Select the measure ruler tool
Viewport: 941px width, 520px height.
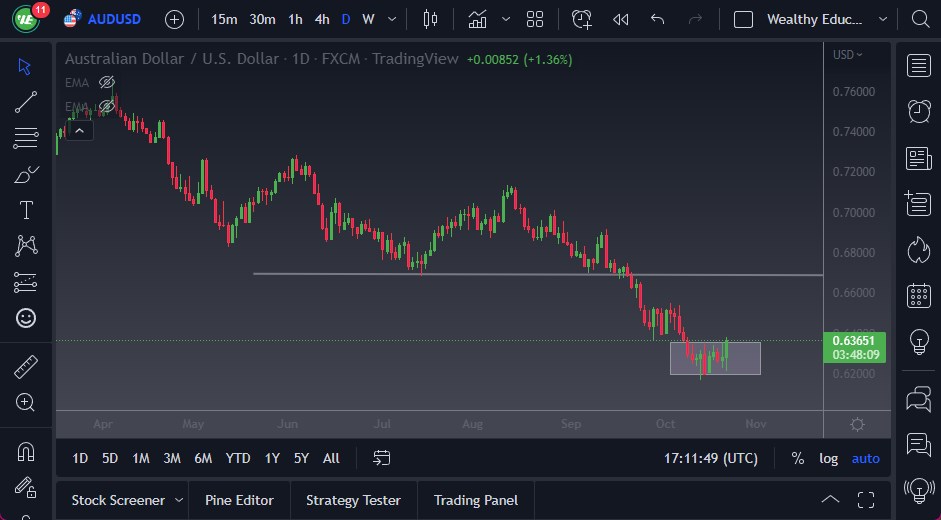click(x=26, y=367)
